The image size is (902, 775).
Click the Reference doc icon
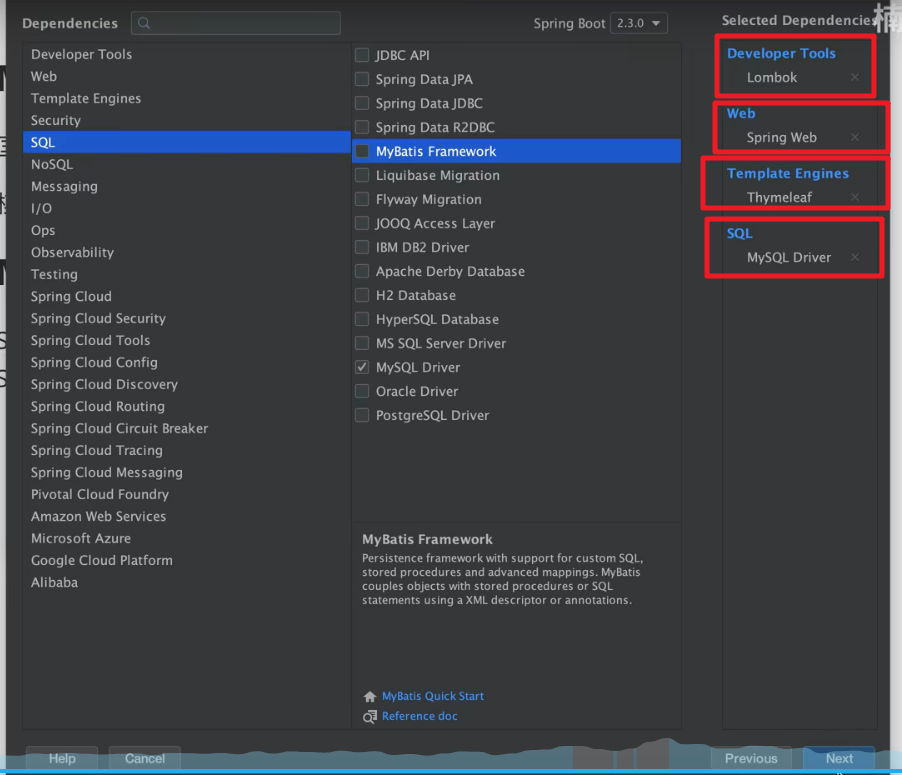click(x=370, y=716)
